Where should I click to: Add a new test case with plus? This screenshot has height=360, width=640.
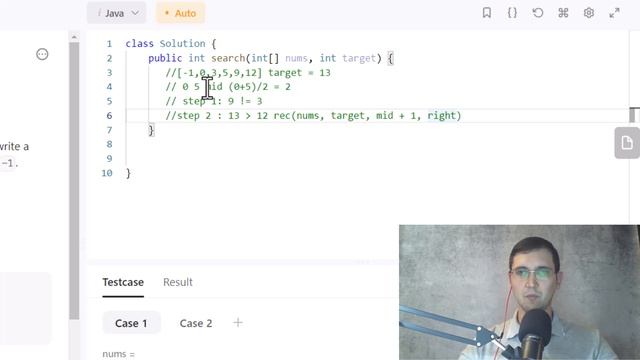[238, 323]
